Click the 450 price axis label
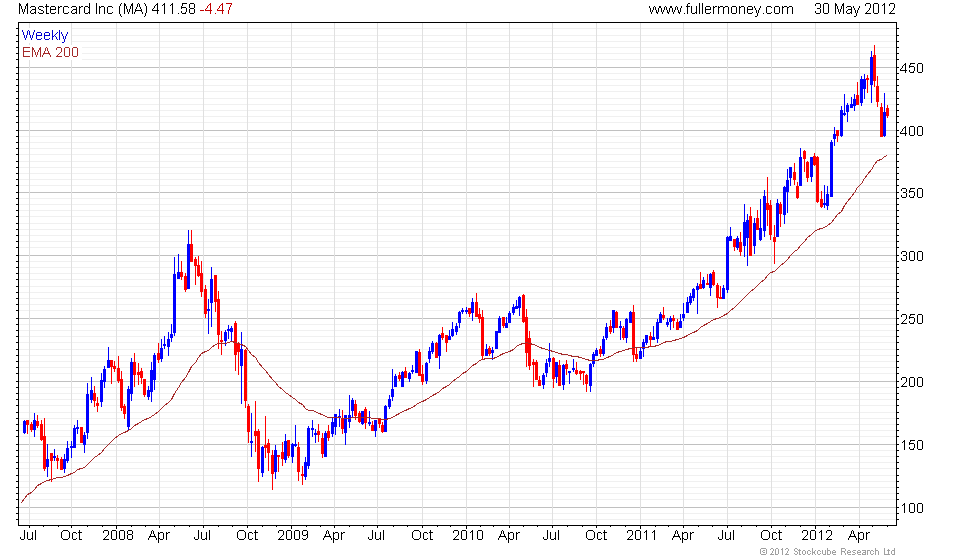Image resolution: width=980 pixels, height=560 pixels. click(x=911, y=68)
